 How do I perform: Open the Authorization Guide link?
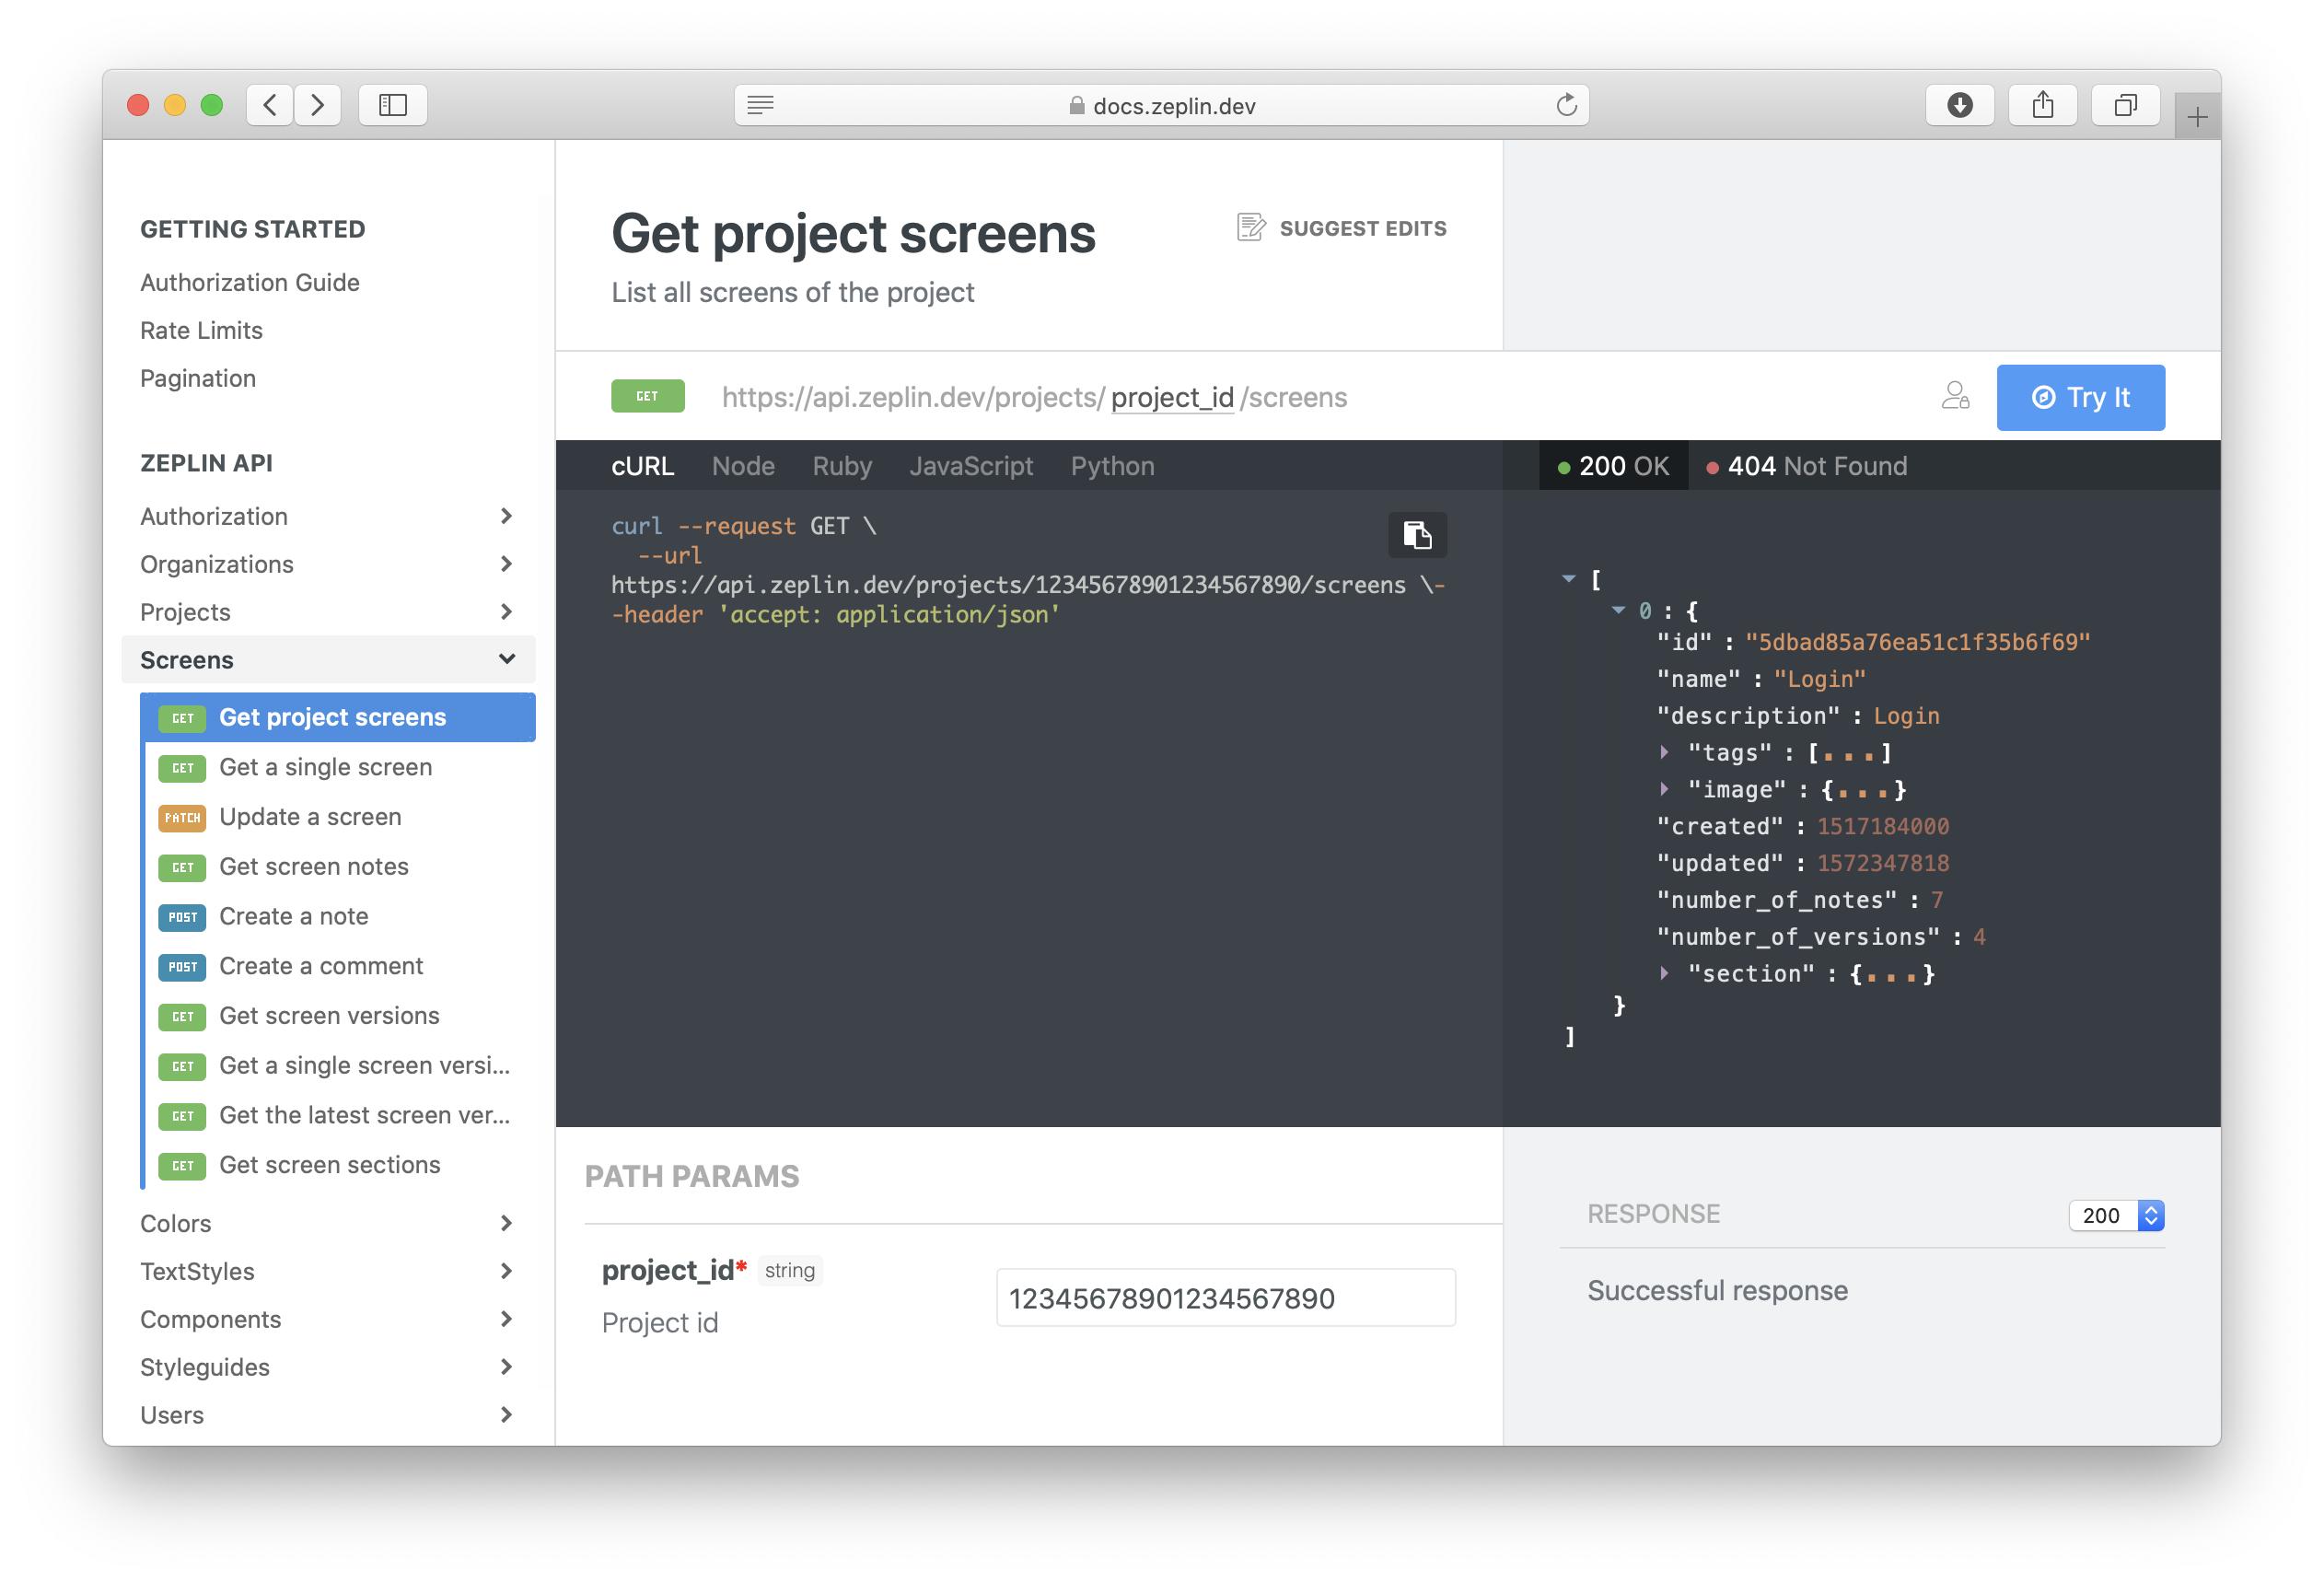point(250,282)
